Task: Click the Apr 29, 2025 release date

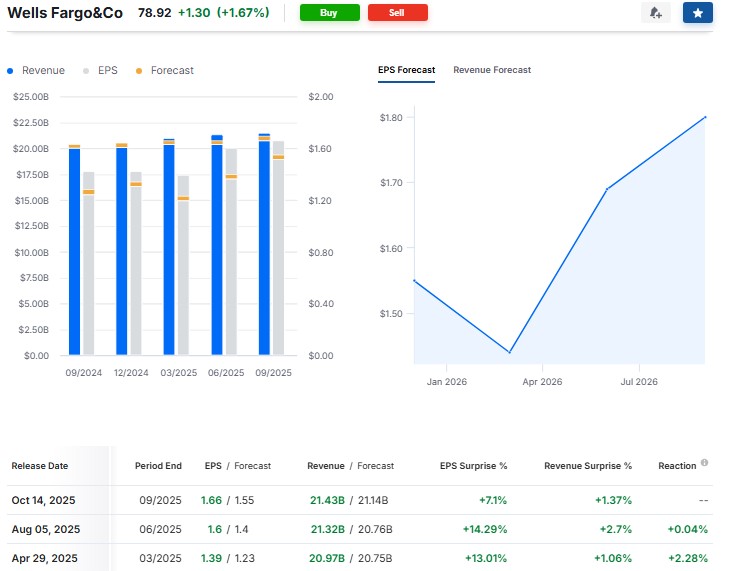Action: coord(44,558)
